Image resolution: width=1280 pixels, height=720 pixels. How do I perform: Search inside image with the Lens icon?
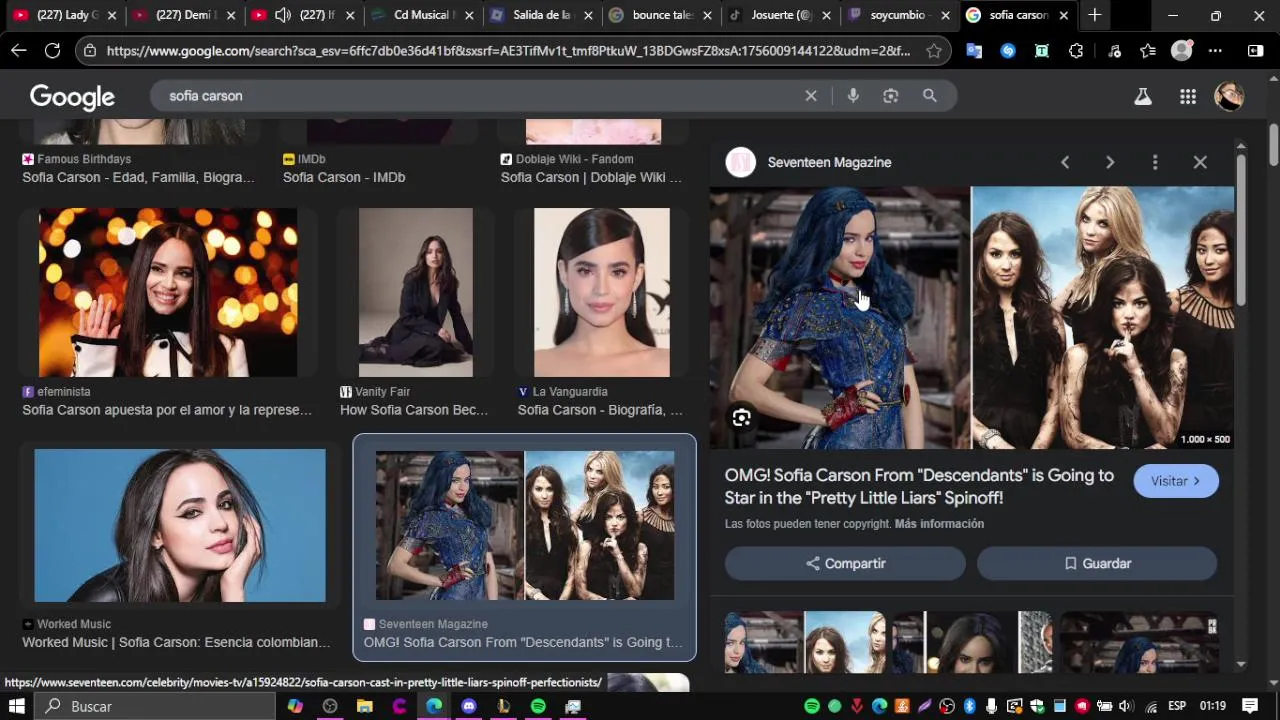coord(741,418)
